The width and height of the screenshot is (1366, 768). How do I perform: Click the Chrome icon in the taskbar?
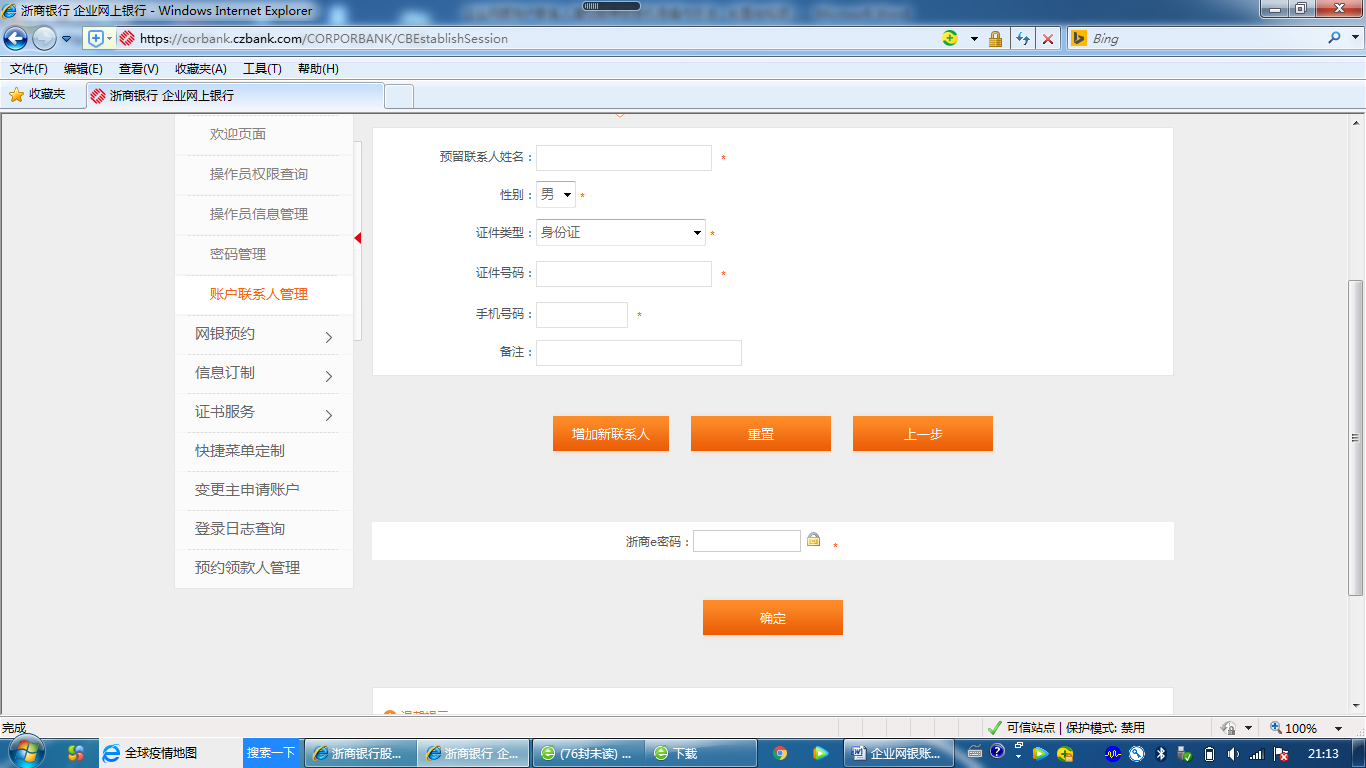(780, 753)
